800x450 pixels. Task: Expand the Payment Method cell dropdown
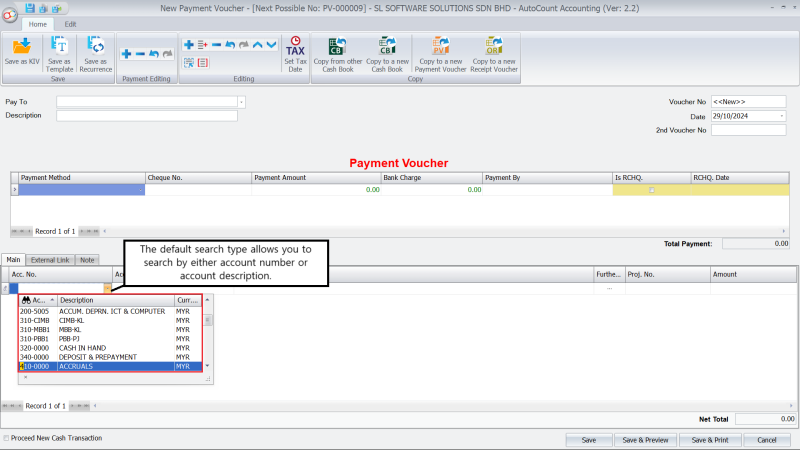point(140,190)
